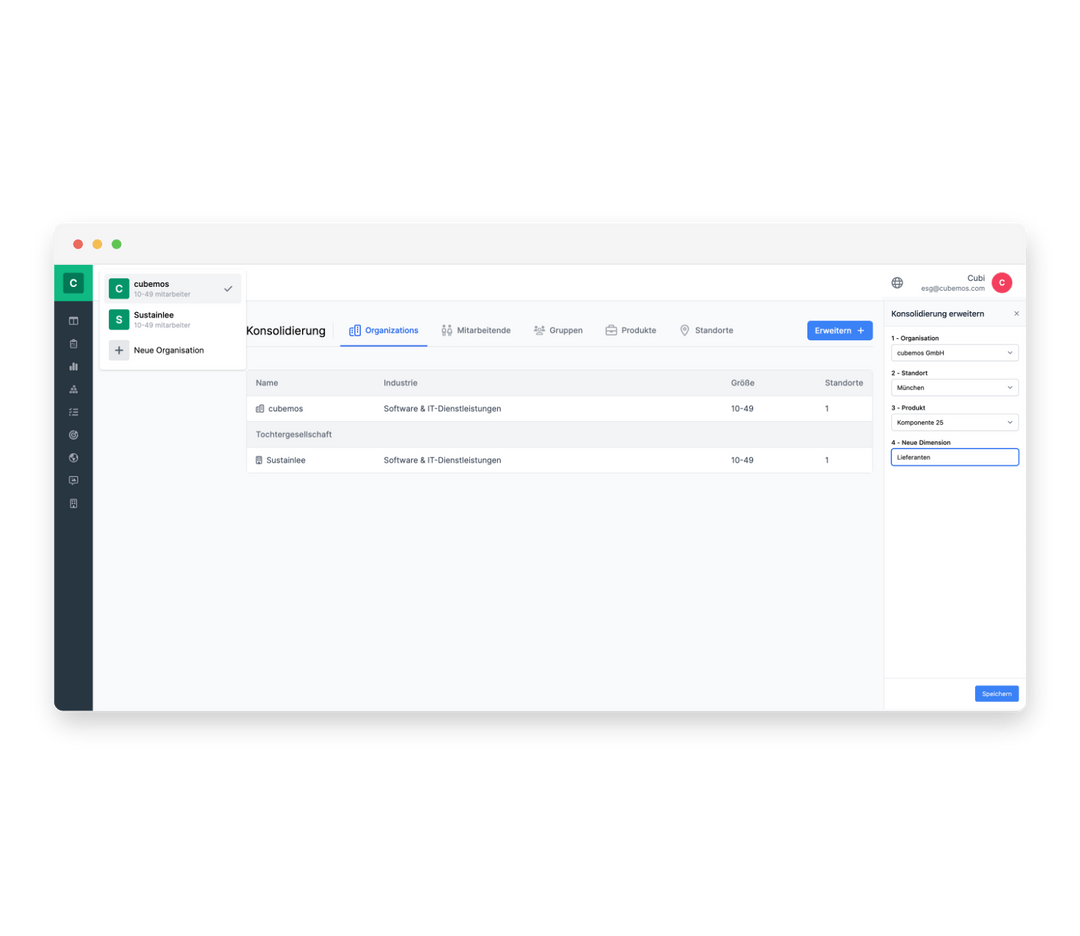
Task: Open the bar chart analytics icon
Action: pos(73,366)
